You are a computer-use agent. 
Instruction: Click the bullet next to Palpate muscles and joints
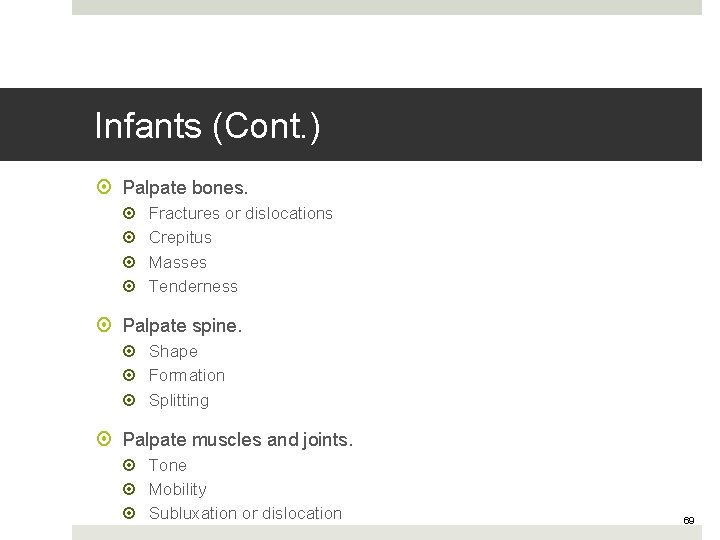tap(106, 439)
